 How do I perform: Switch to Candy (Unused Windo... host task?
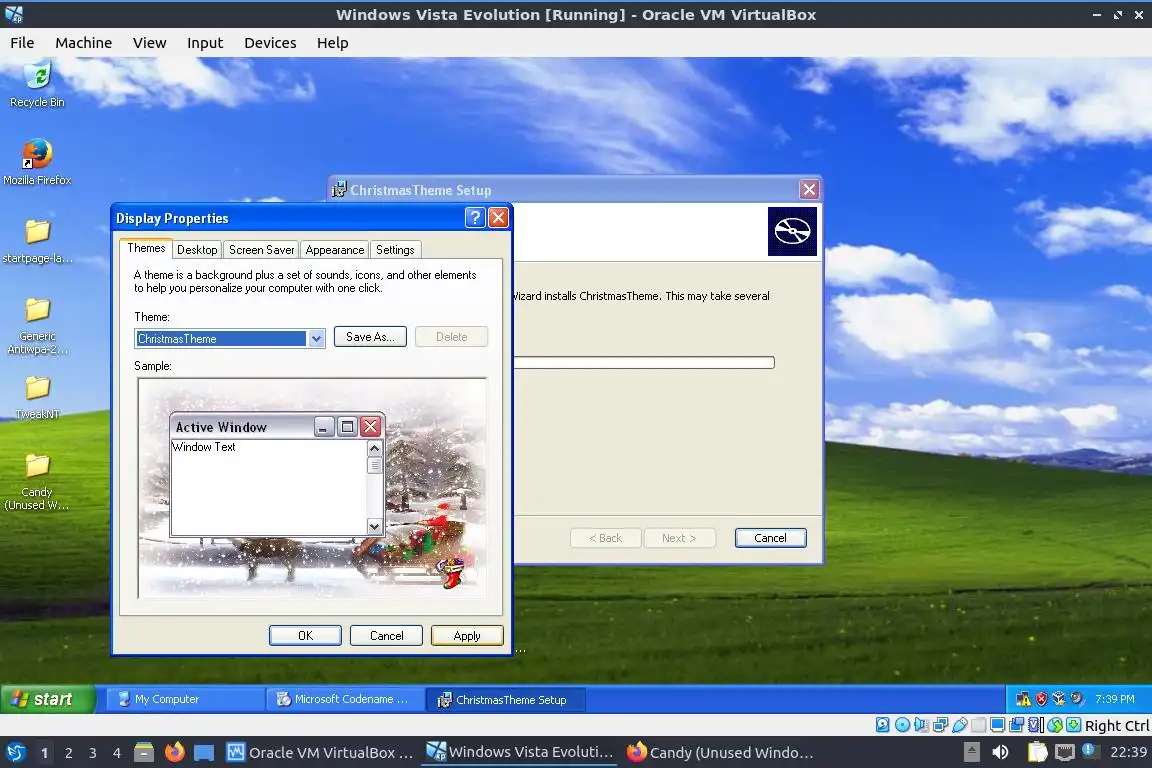720,753
